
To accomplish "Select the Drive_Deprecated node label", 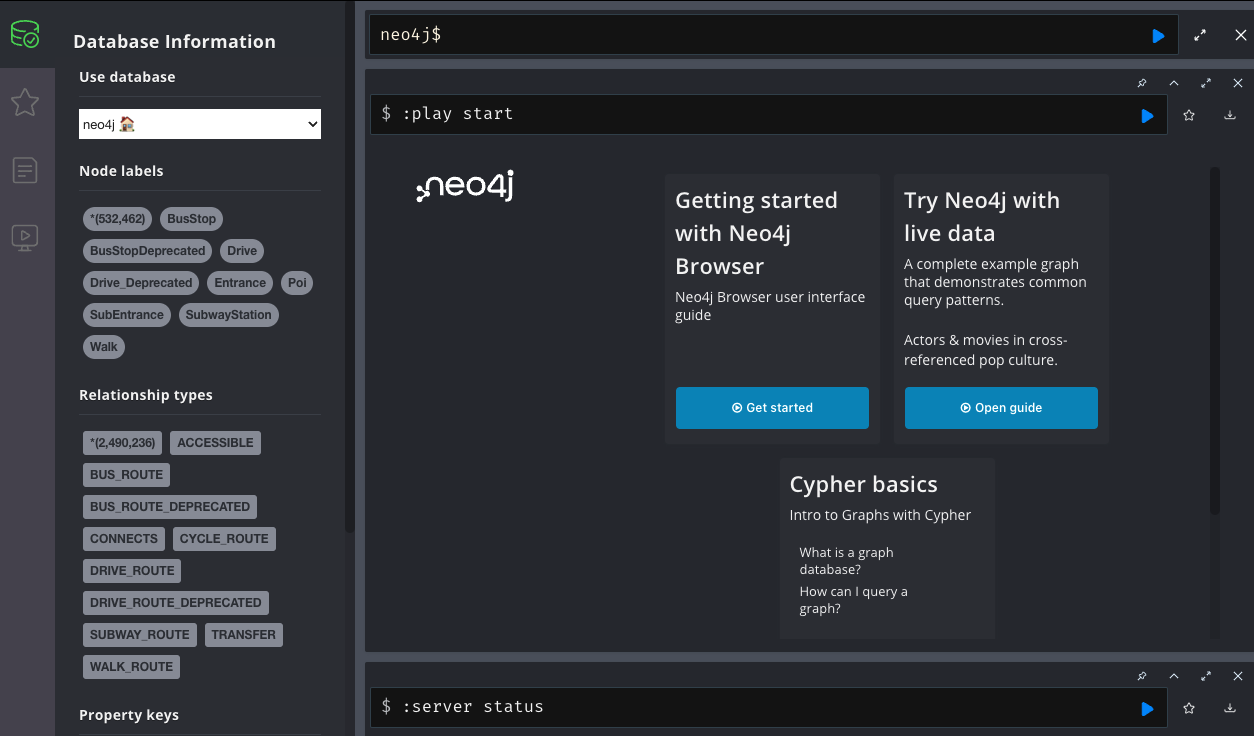I will tap(141, 283).
